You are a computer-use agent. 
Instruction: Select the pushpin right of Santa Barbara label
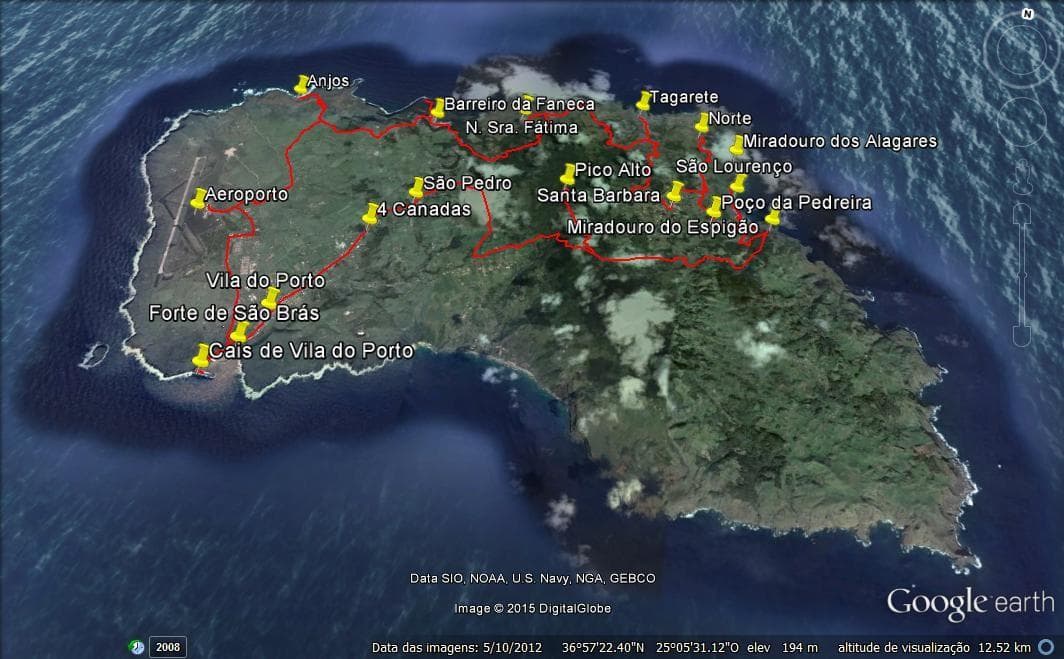tap(674, 191)
